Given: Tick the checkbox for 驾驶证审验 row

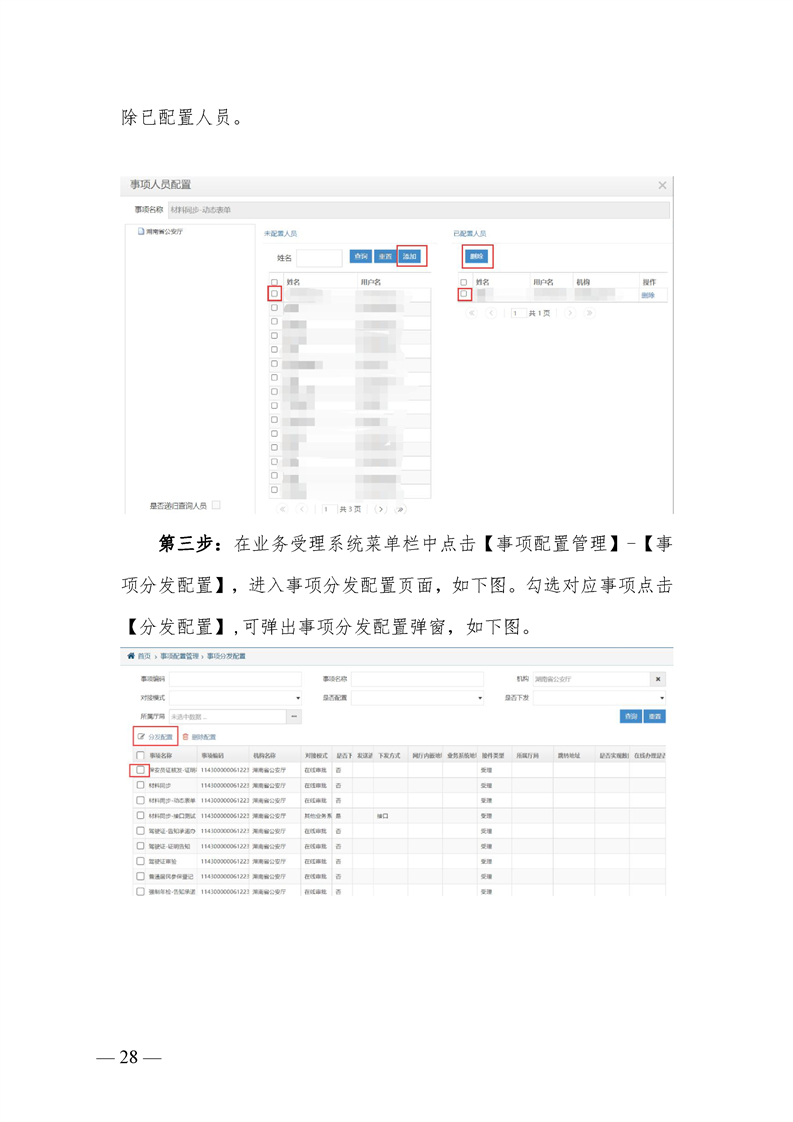Looking at the screenshot, I should point(140,861).
